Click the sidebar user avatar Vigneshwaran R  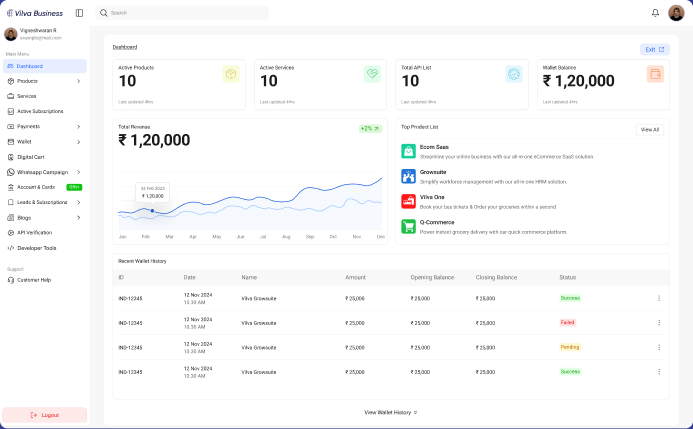[x=11, y=34]
